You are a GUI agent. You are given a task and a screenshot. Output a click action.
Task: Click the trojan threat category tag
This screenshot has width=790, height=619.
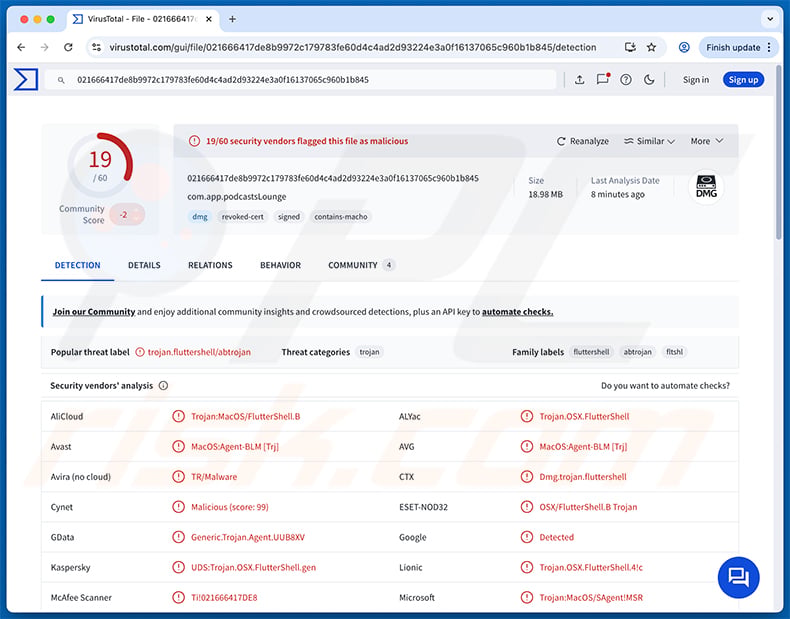point(369,352)
